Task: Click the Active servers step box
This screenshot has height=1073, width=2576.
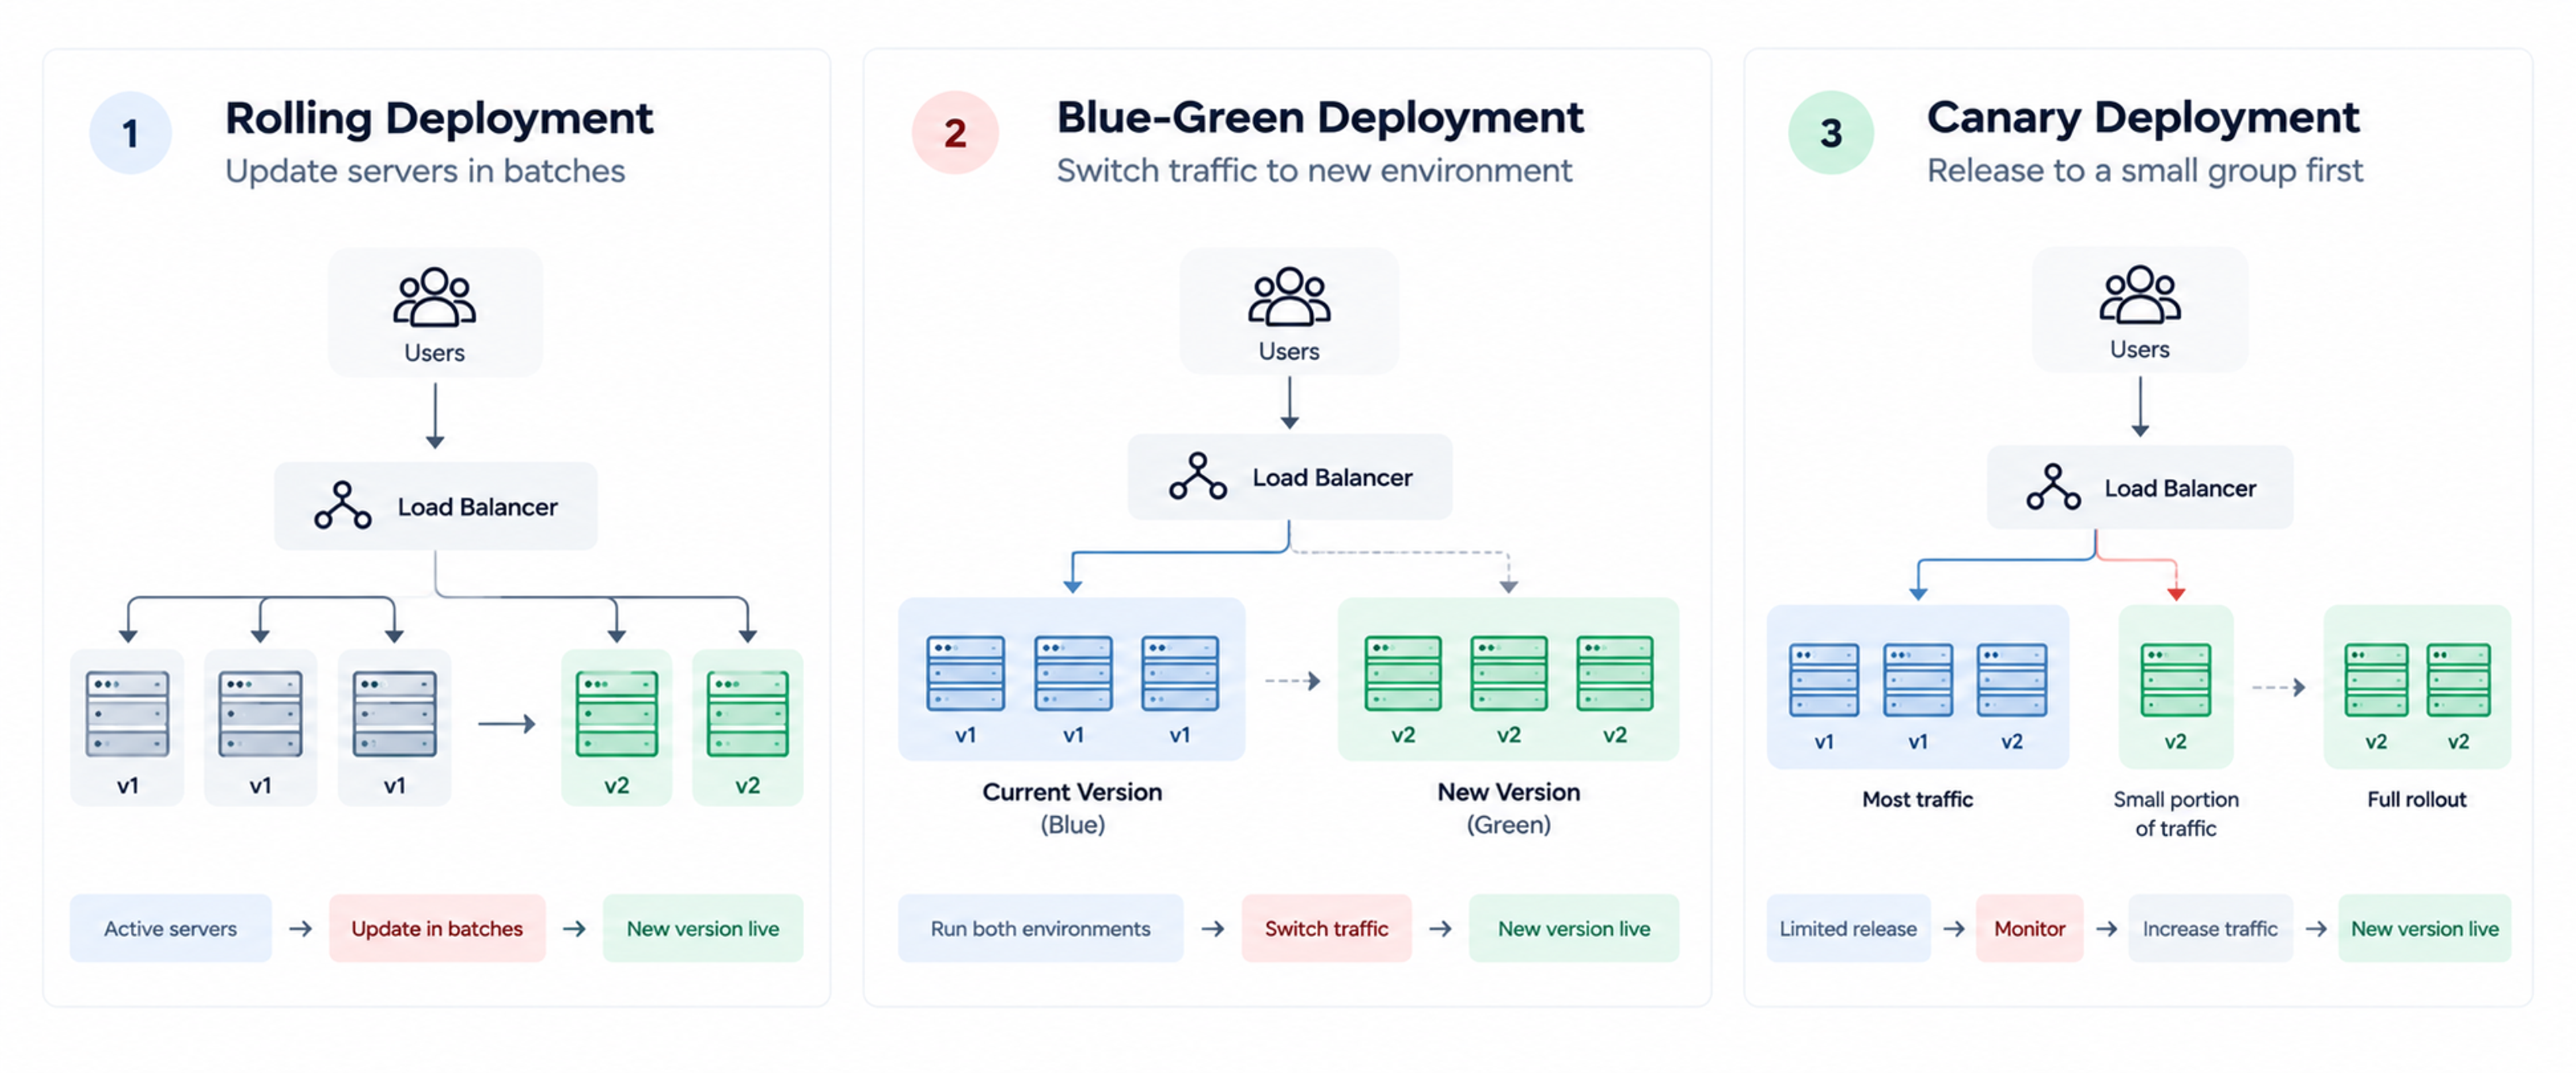Action: [x=171, y=928]
